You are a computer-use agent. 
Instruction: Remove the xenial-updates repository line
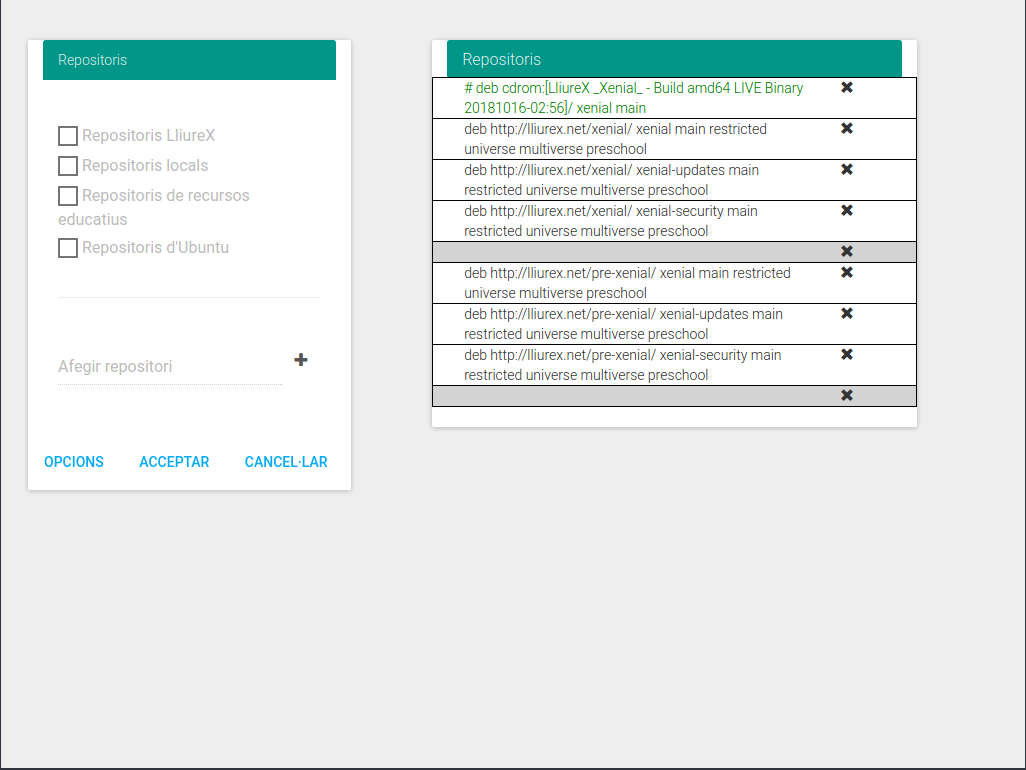coord(846,170)
